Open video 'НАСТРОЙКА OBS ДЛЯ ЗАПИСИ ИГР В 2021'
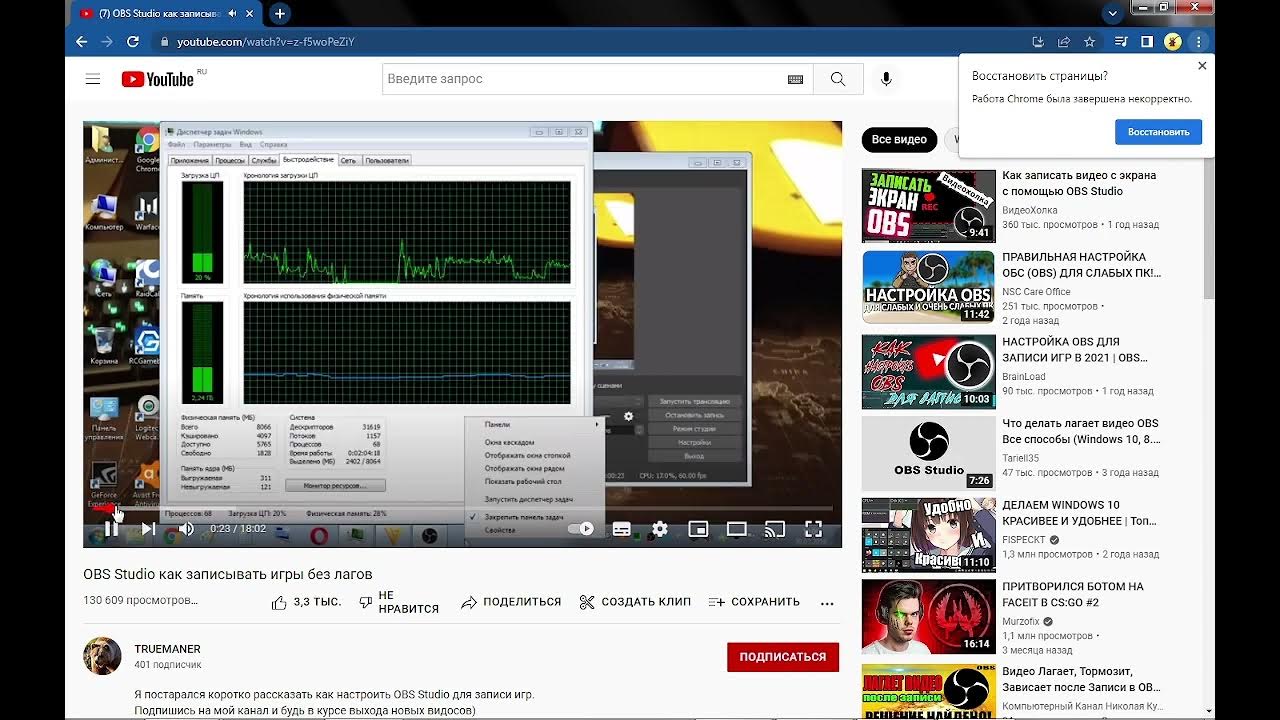This screenshot has width=1280, height=720. (x=1075, y=350)
